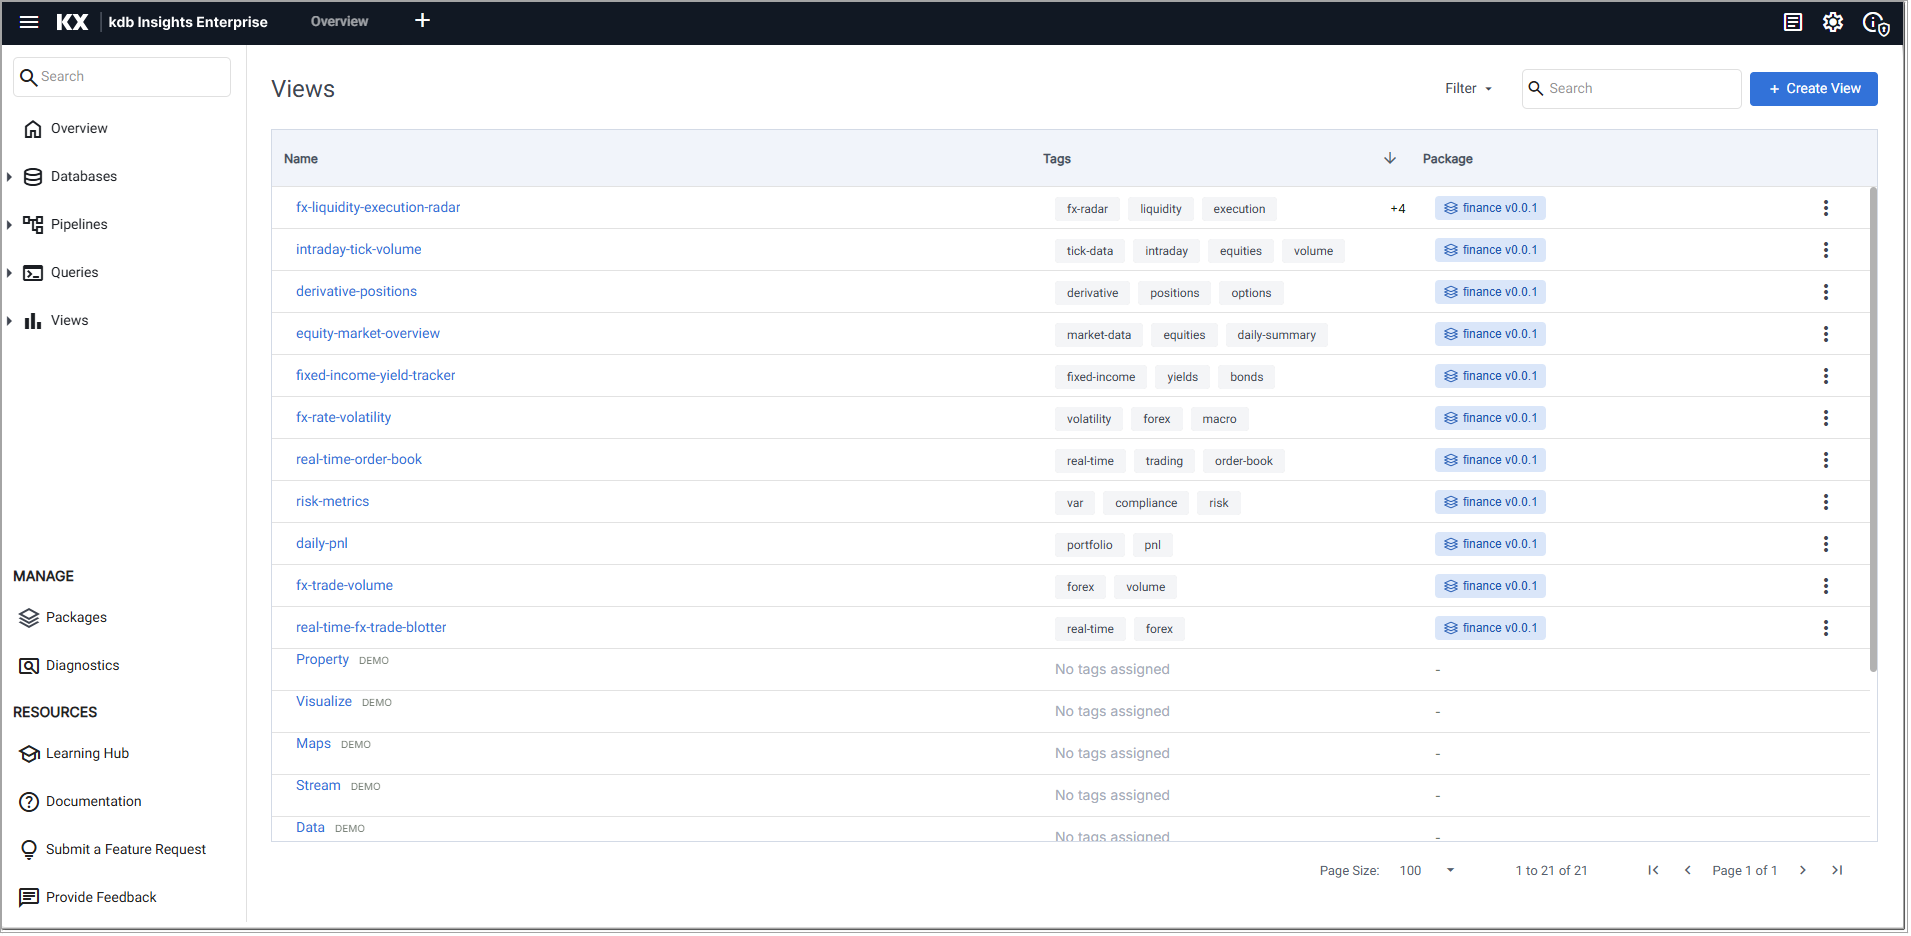Viewport: 1911px width, 936px height.
Task: Go to the last page arrow
Action: click(x=1836, y=870)
